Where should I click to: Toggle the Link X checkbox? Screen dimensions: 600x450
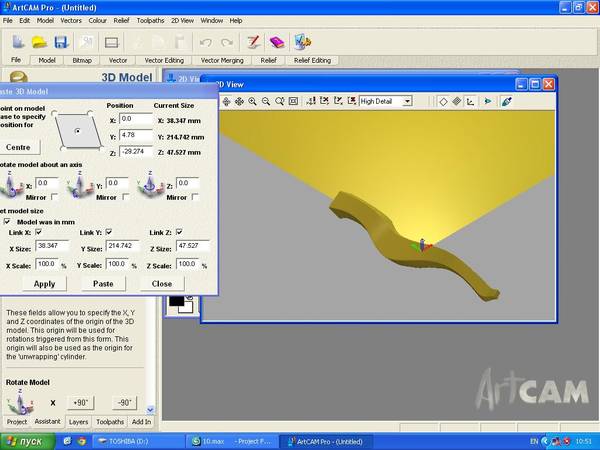38,232
